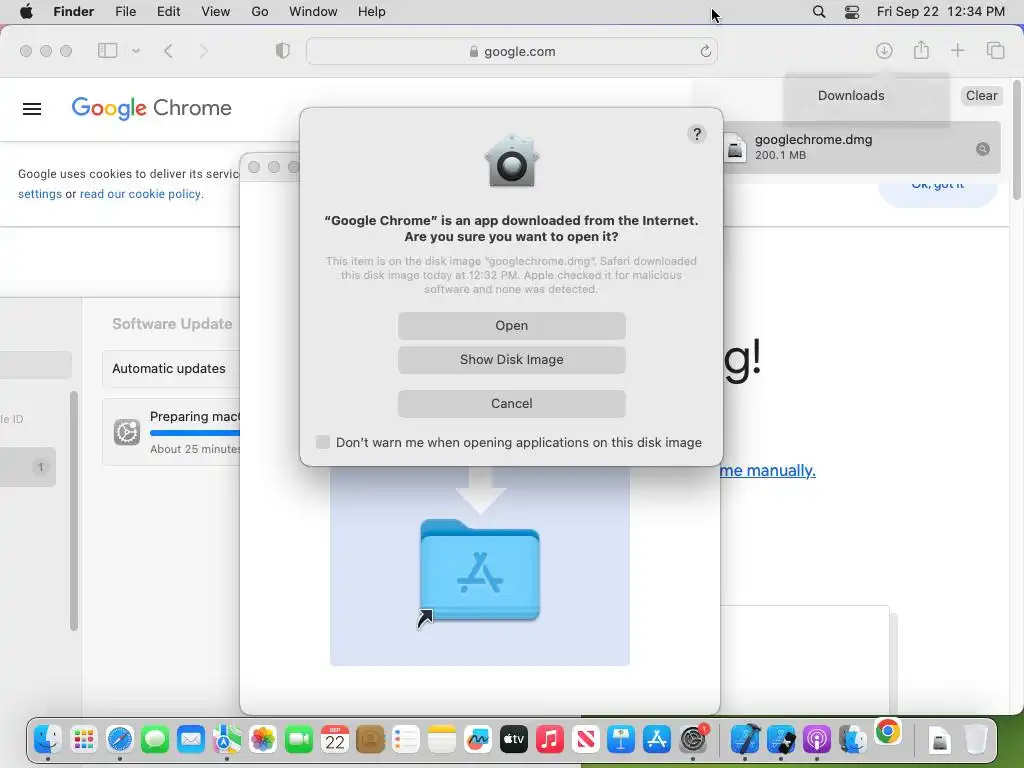This screenshot has width=1024, height=768.
Task: Open Maps from the Dock
Action: pos(227,739)
